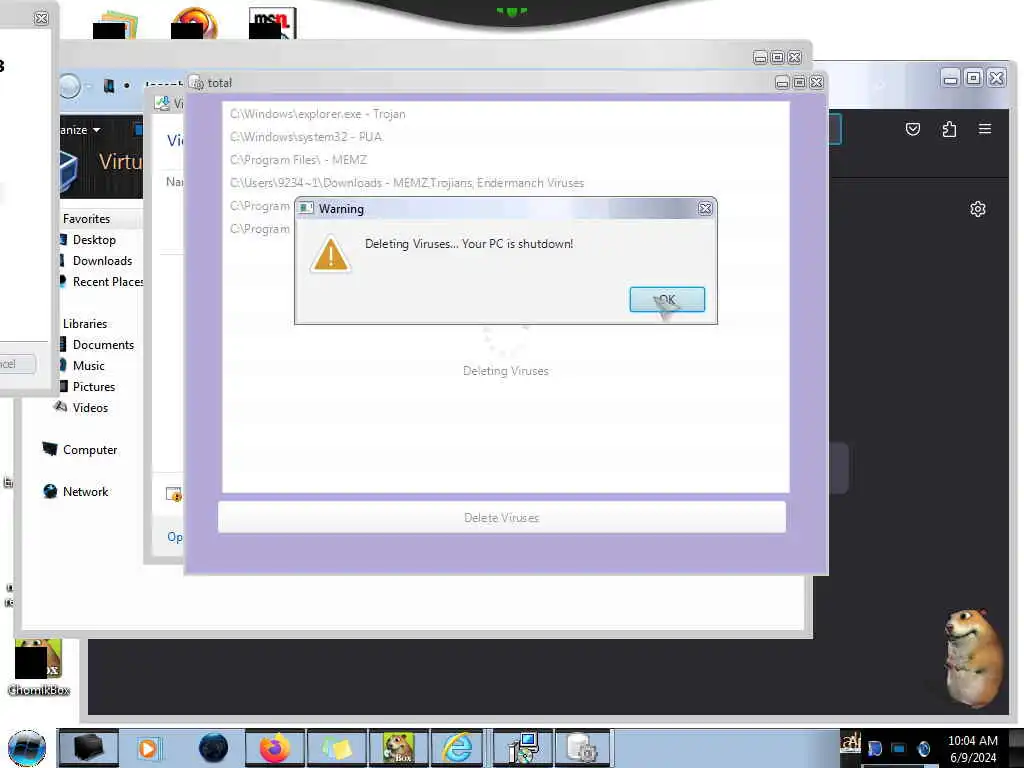Click the round blue tray icon
Image resolution: width=1024 pixels, height=768 pixels.
tap(923, 748)
